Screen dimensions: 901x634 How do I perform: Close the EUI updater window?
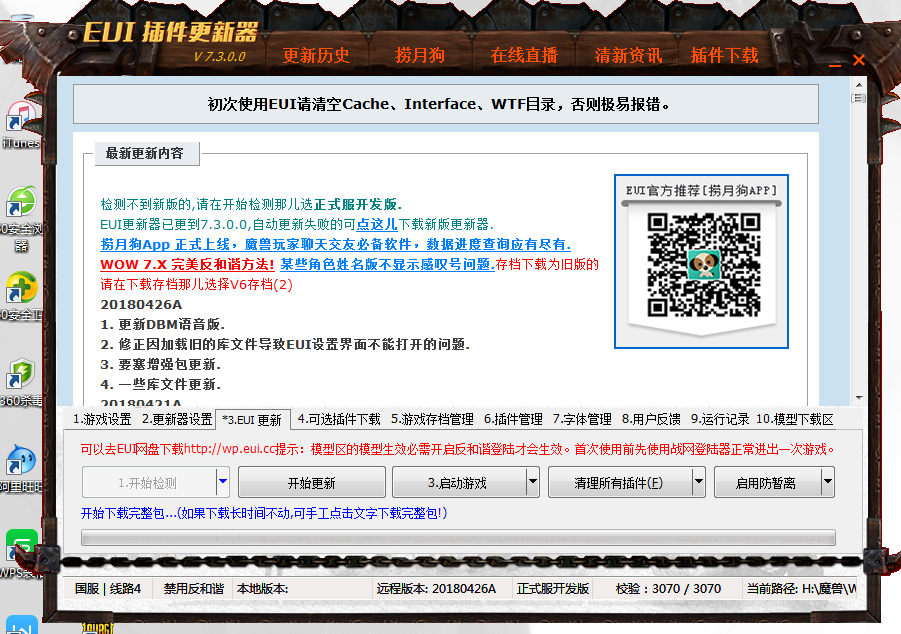(859, 60)
